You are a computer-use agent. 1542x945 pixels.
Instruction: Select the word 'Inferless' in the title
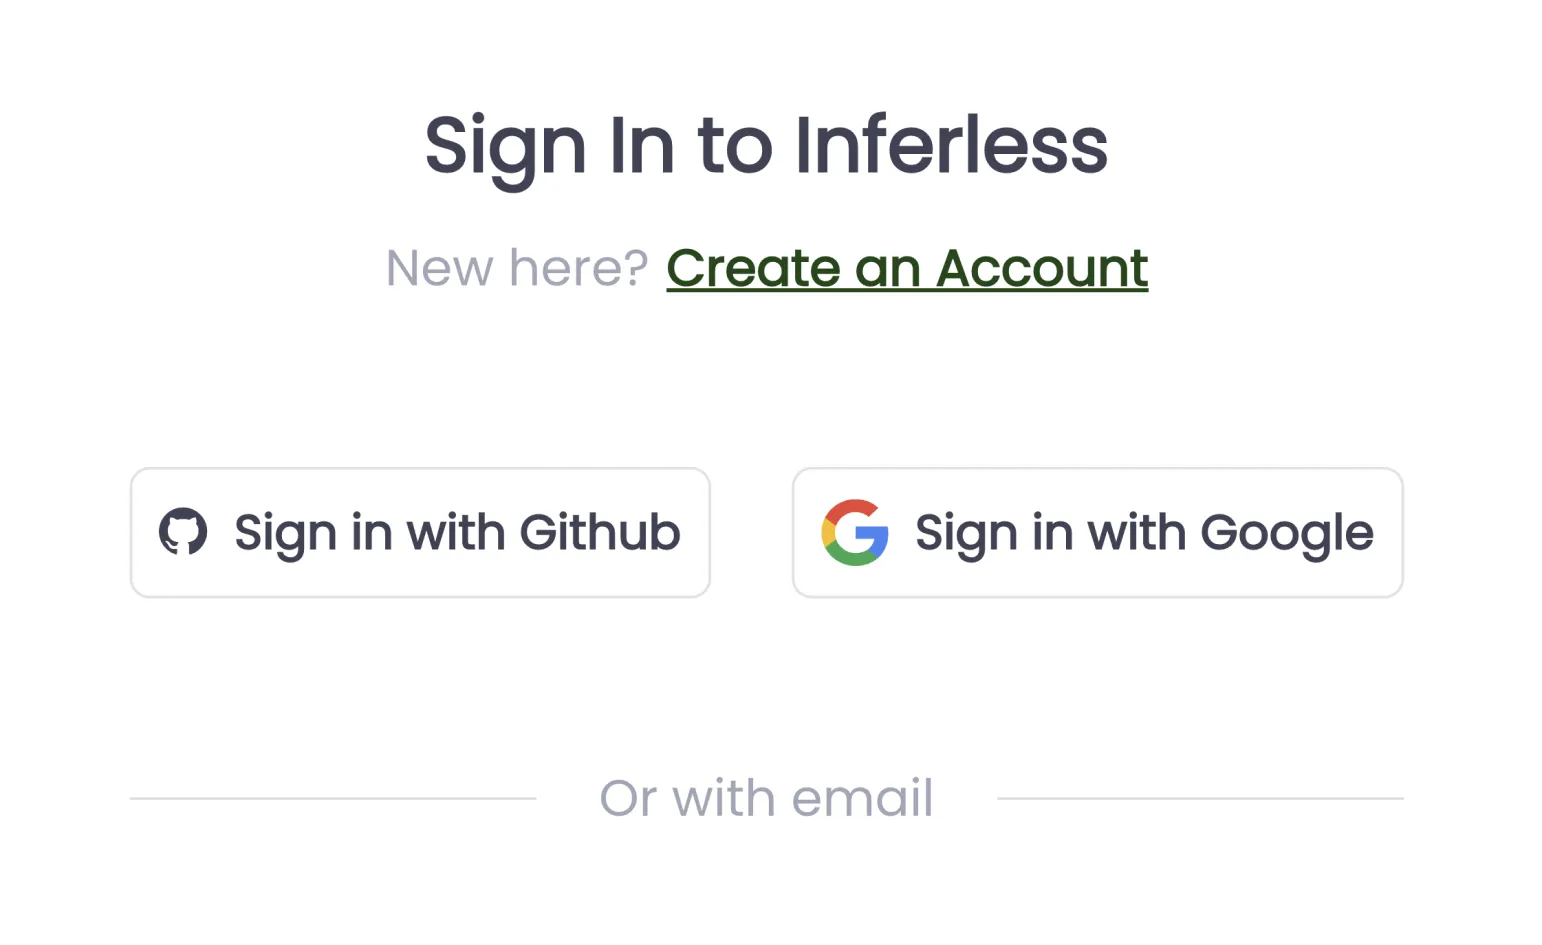tap(951, 144)
